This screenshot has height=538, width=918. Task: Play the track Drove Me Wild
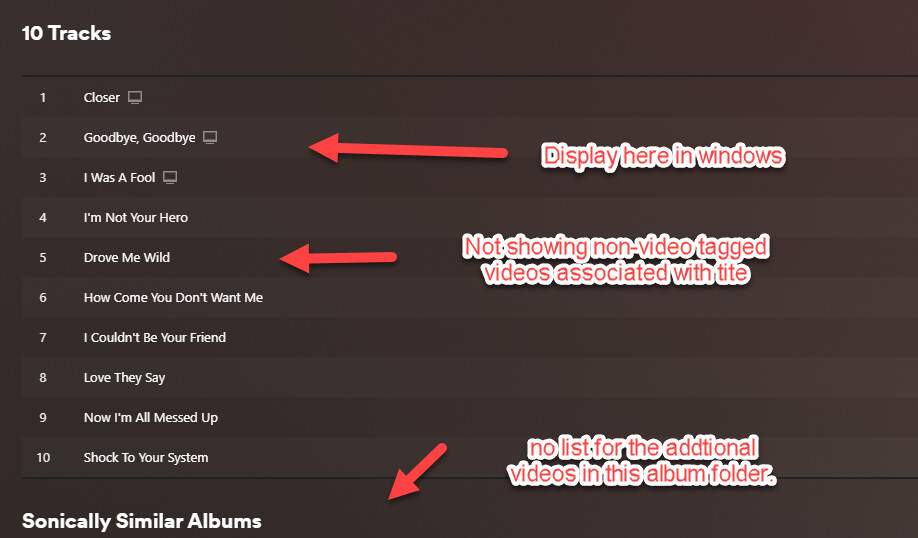(126, 258)
